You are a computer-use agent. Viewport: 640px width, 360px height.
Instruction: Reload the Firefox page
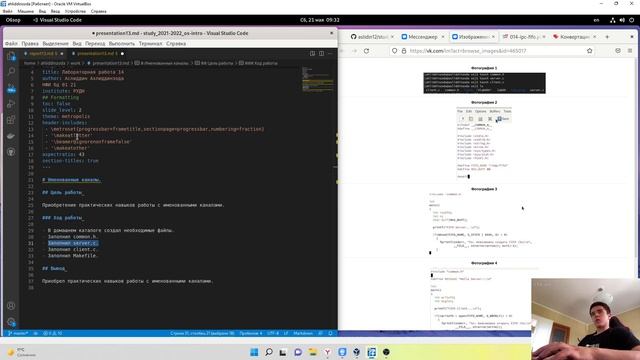(x=367, y=51)
